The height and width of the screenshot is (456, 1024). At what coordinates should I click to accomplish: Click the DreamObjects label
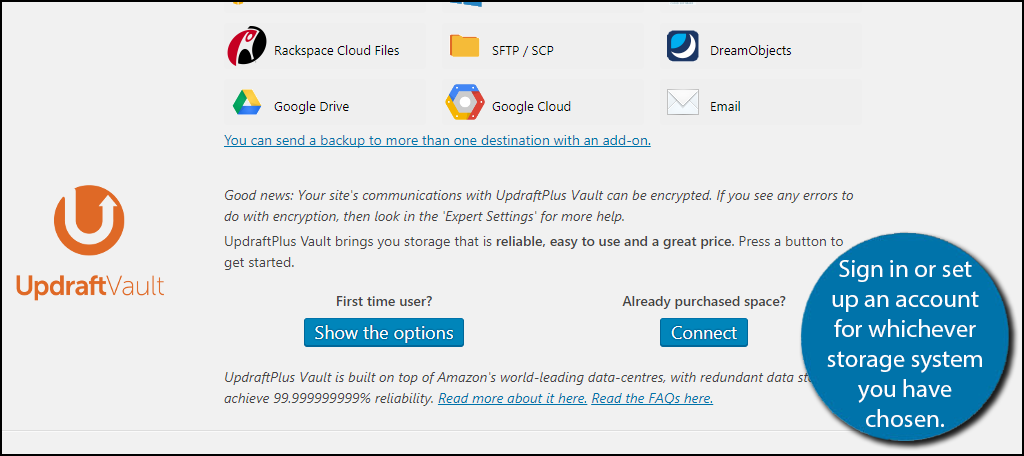[x=750, y=50]
